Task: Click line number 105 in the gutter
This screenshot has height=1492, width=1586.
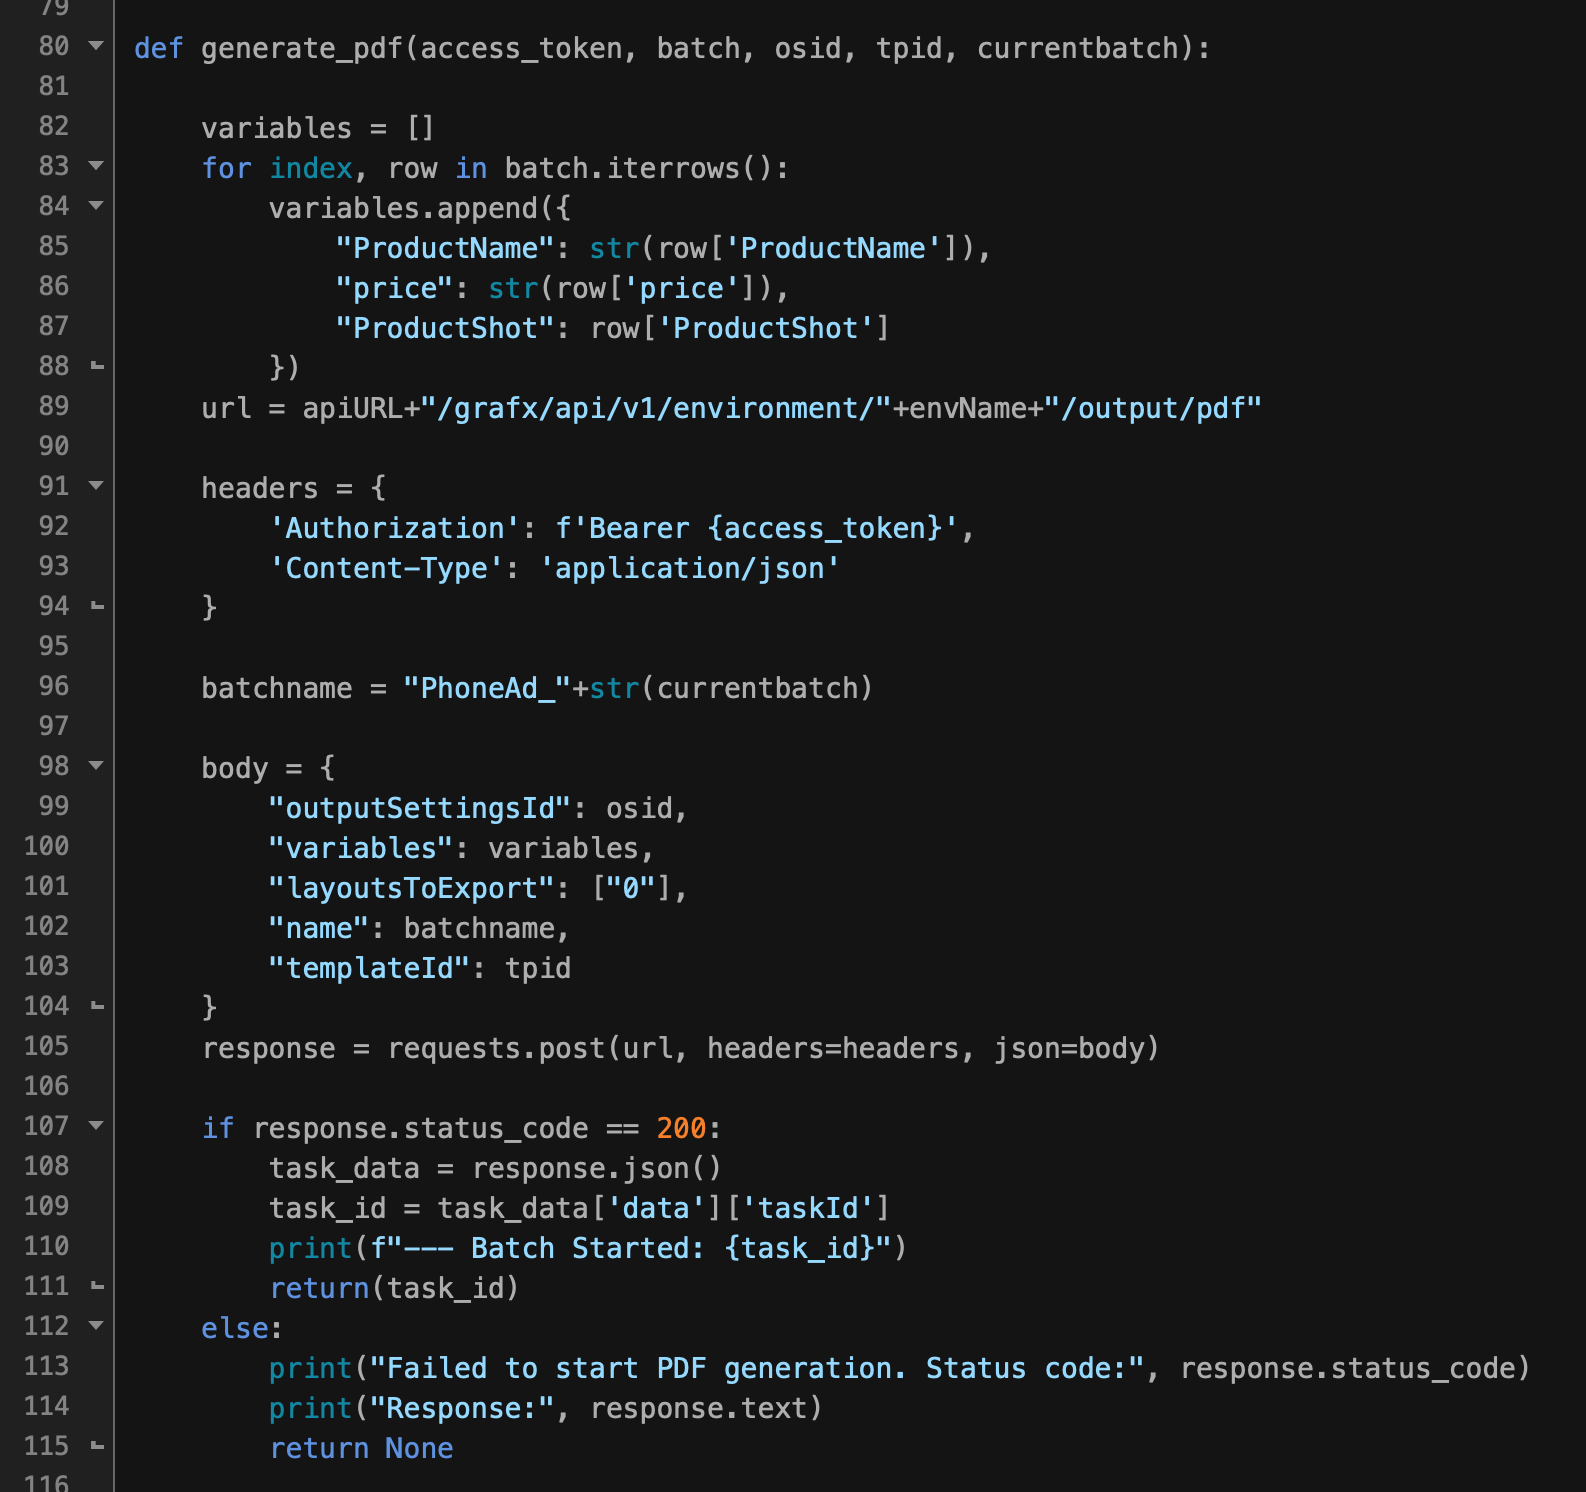Action: 47,1046
